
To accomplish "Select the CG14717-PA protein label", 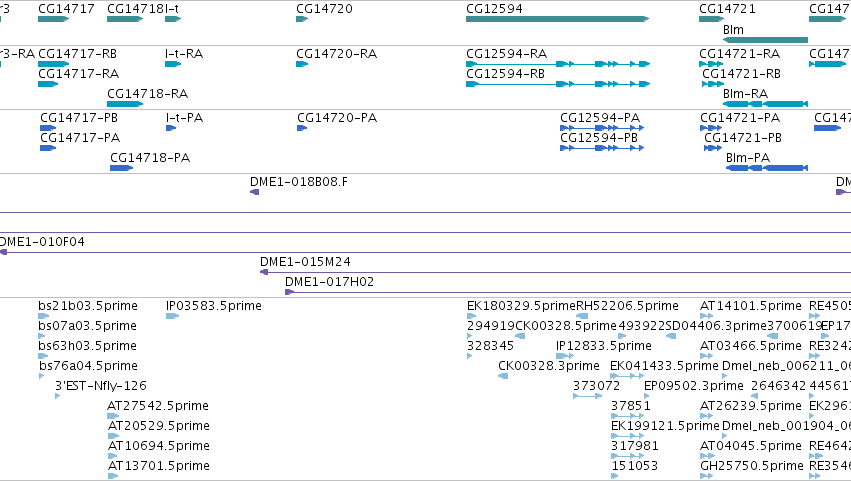I will tap(80, 138).
